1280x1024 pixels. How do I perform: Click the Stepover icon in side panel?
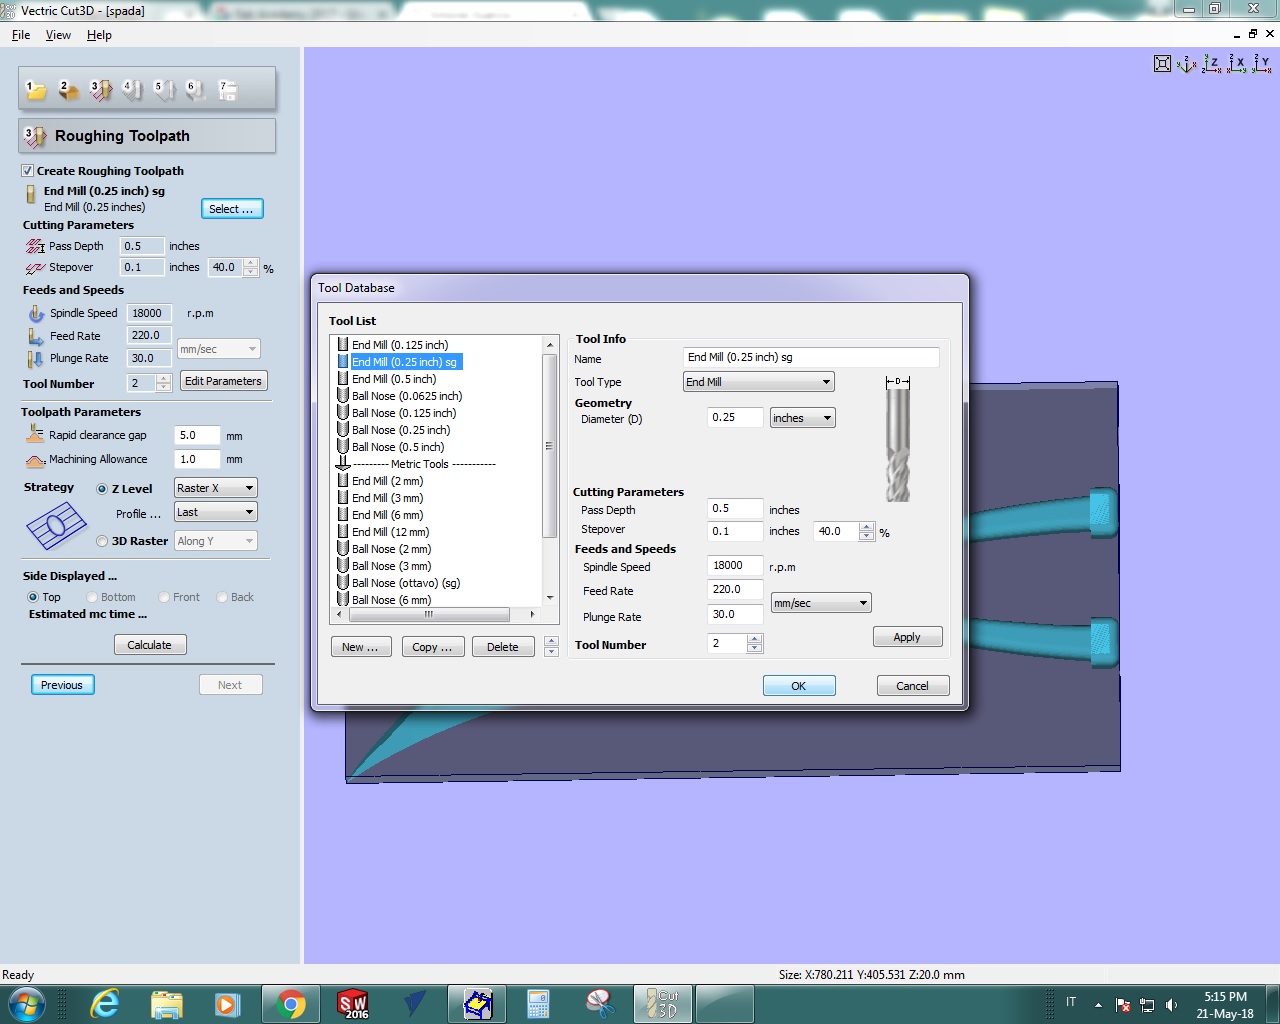click(x=35, y=268)
